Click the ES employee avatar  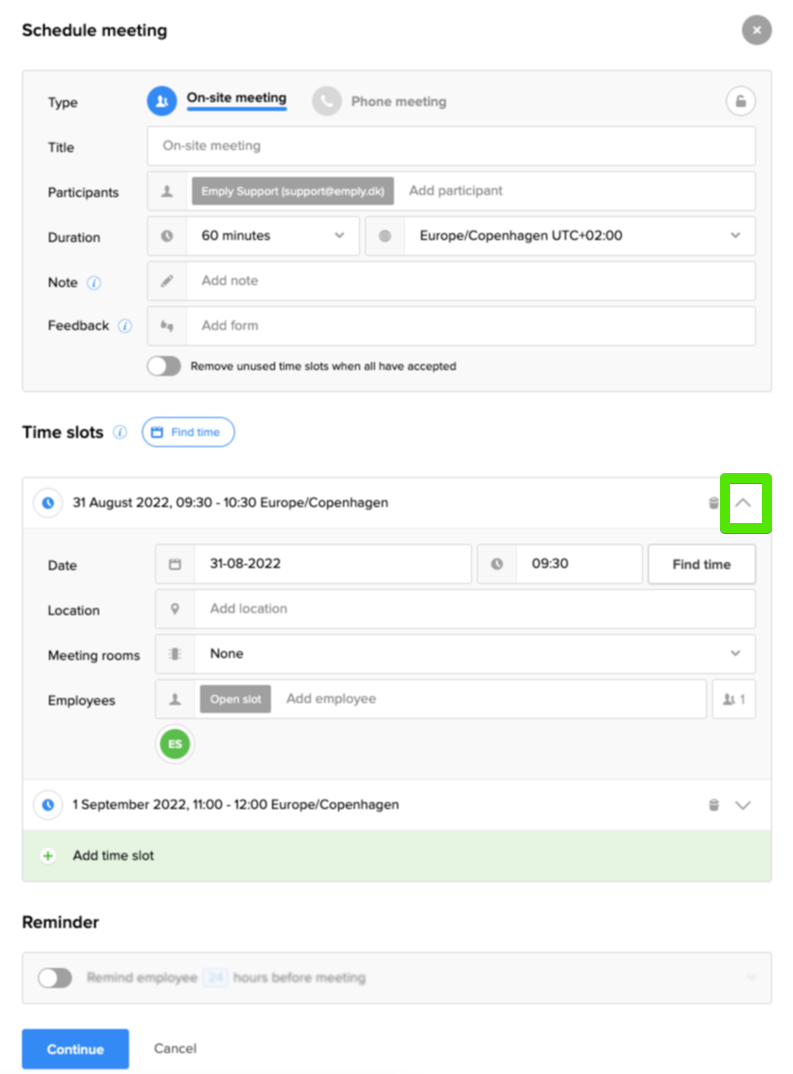175,744
